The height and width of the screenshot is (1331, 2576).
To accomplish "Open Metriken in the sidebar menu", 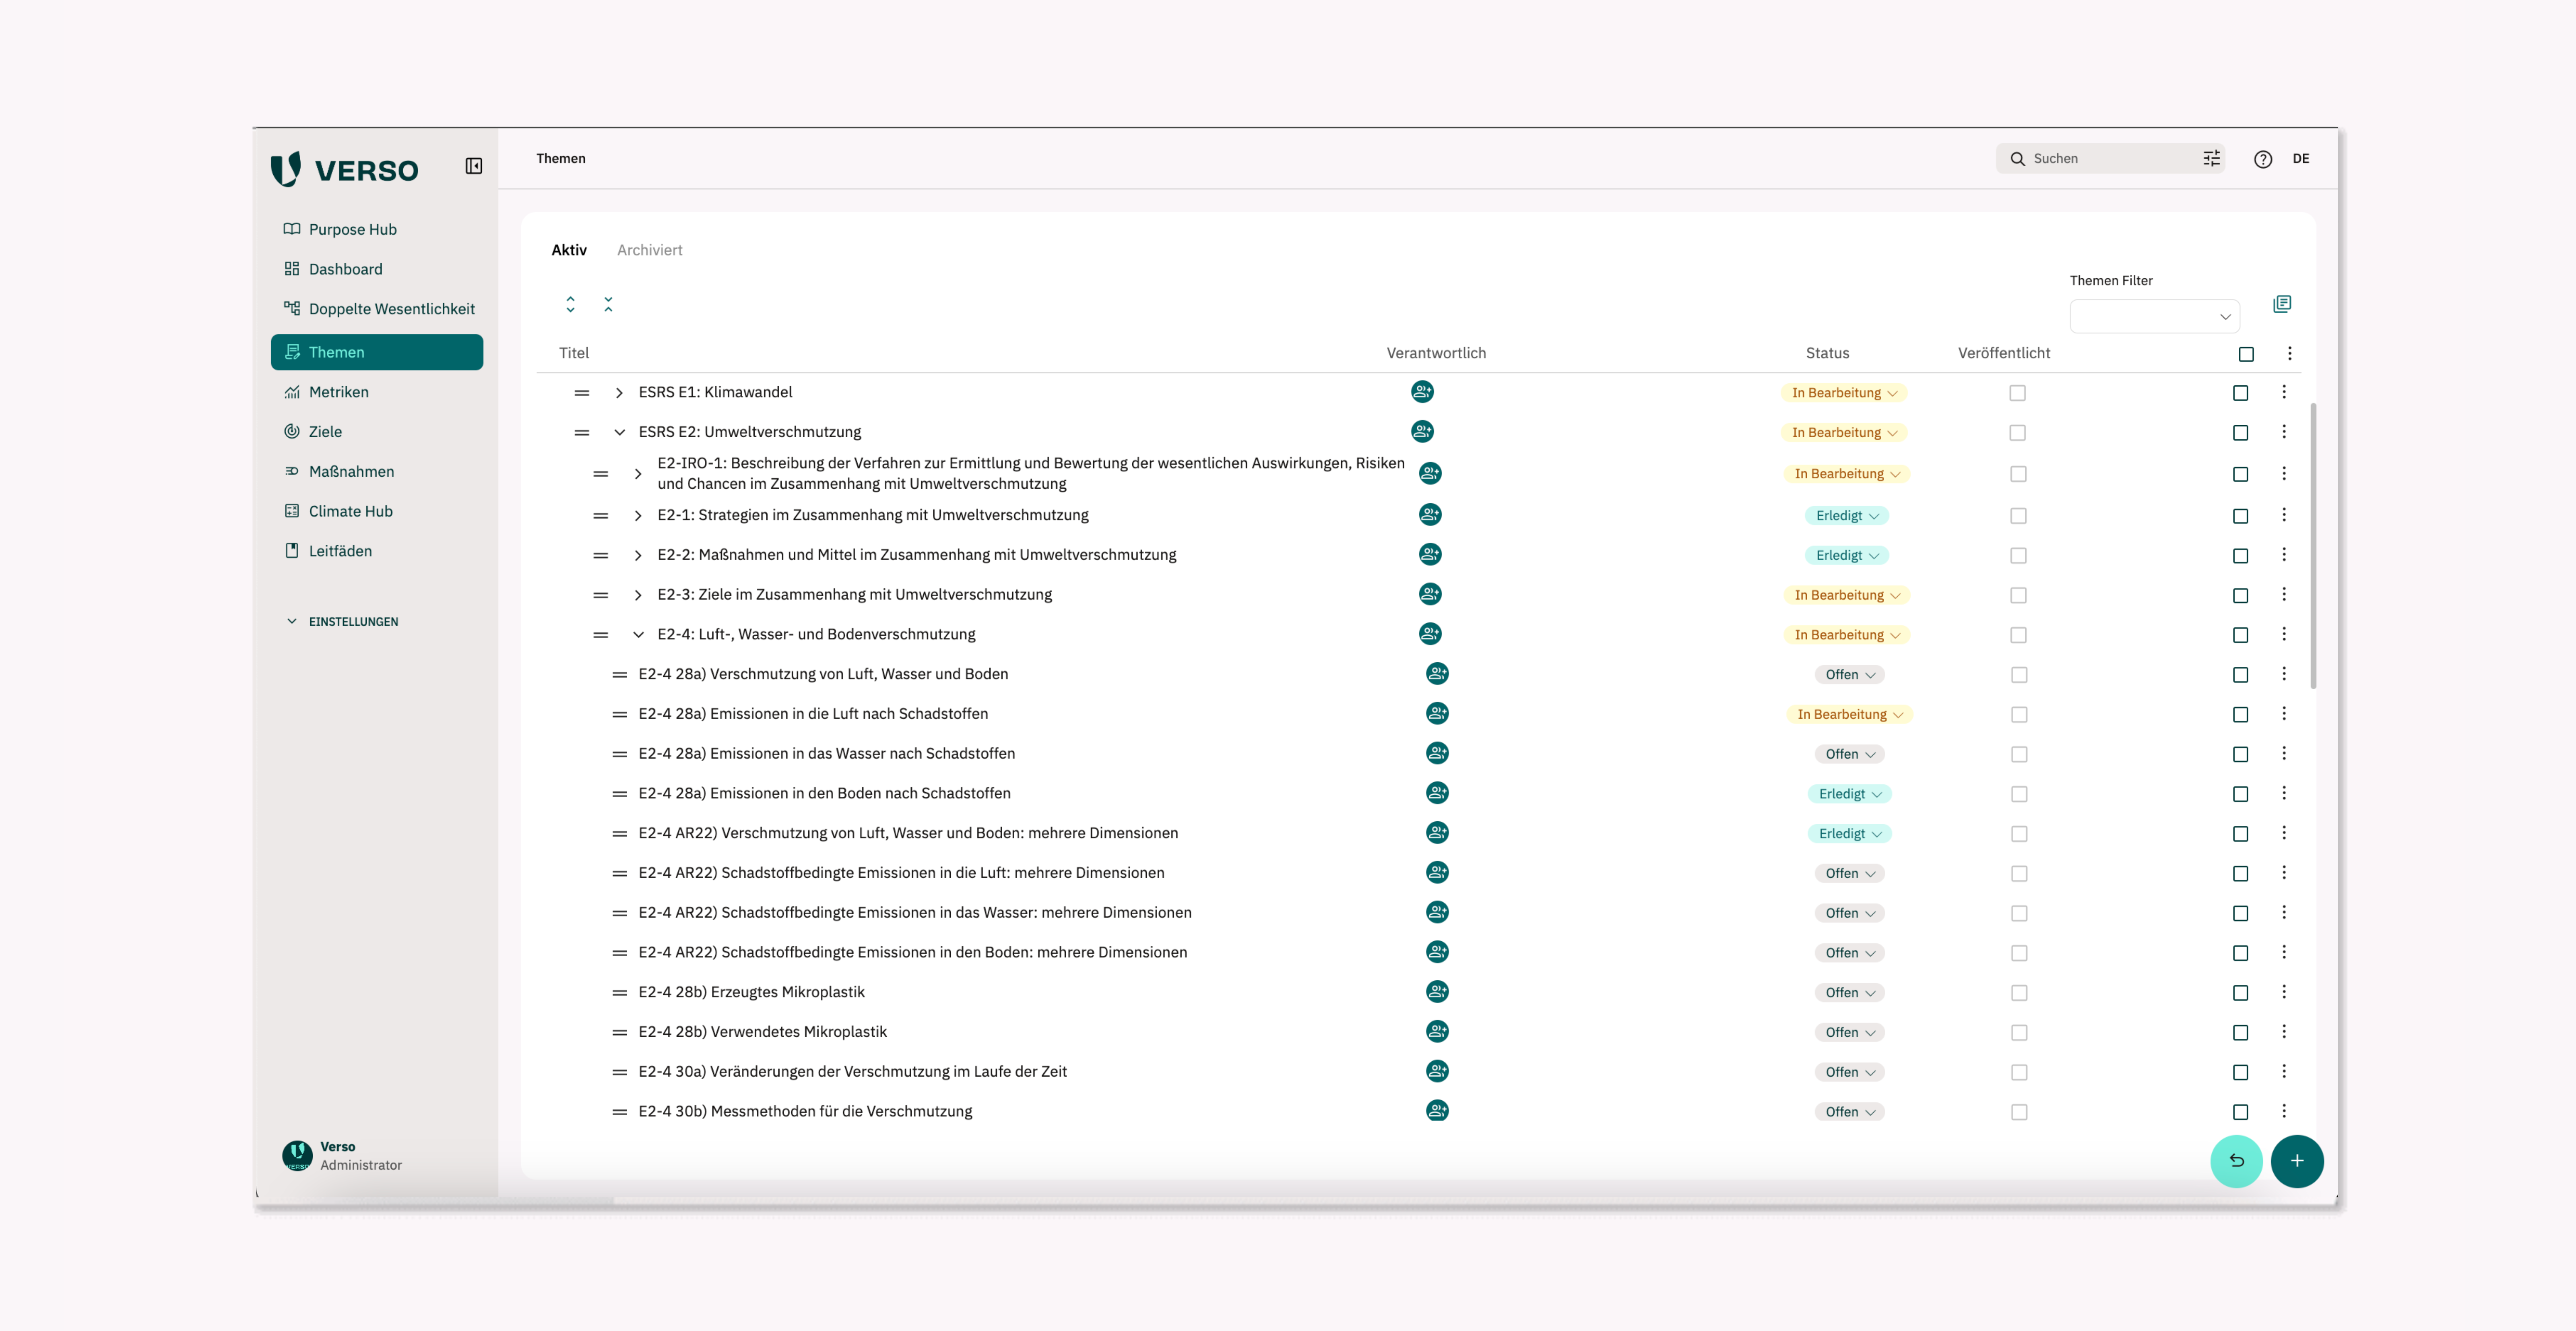I will click(x=338, y=392).
